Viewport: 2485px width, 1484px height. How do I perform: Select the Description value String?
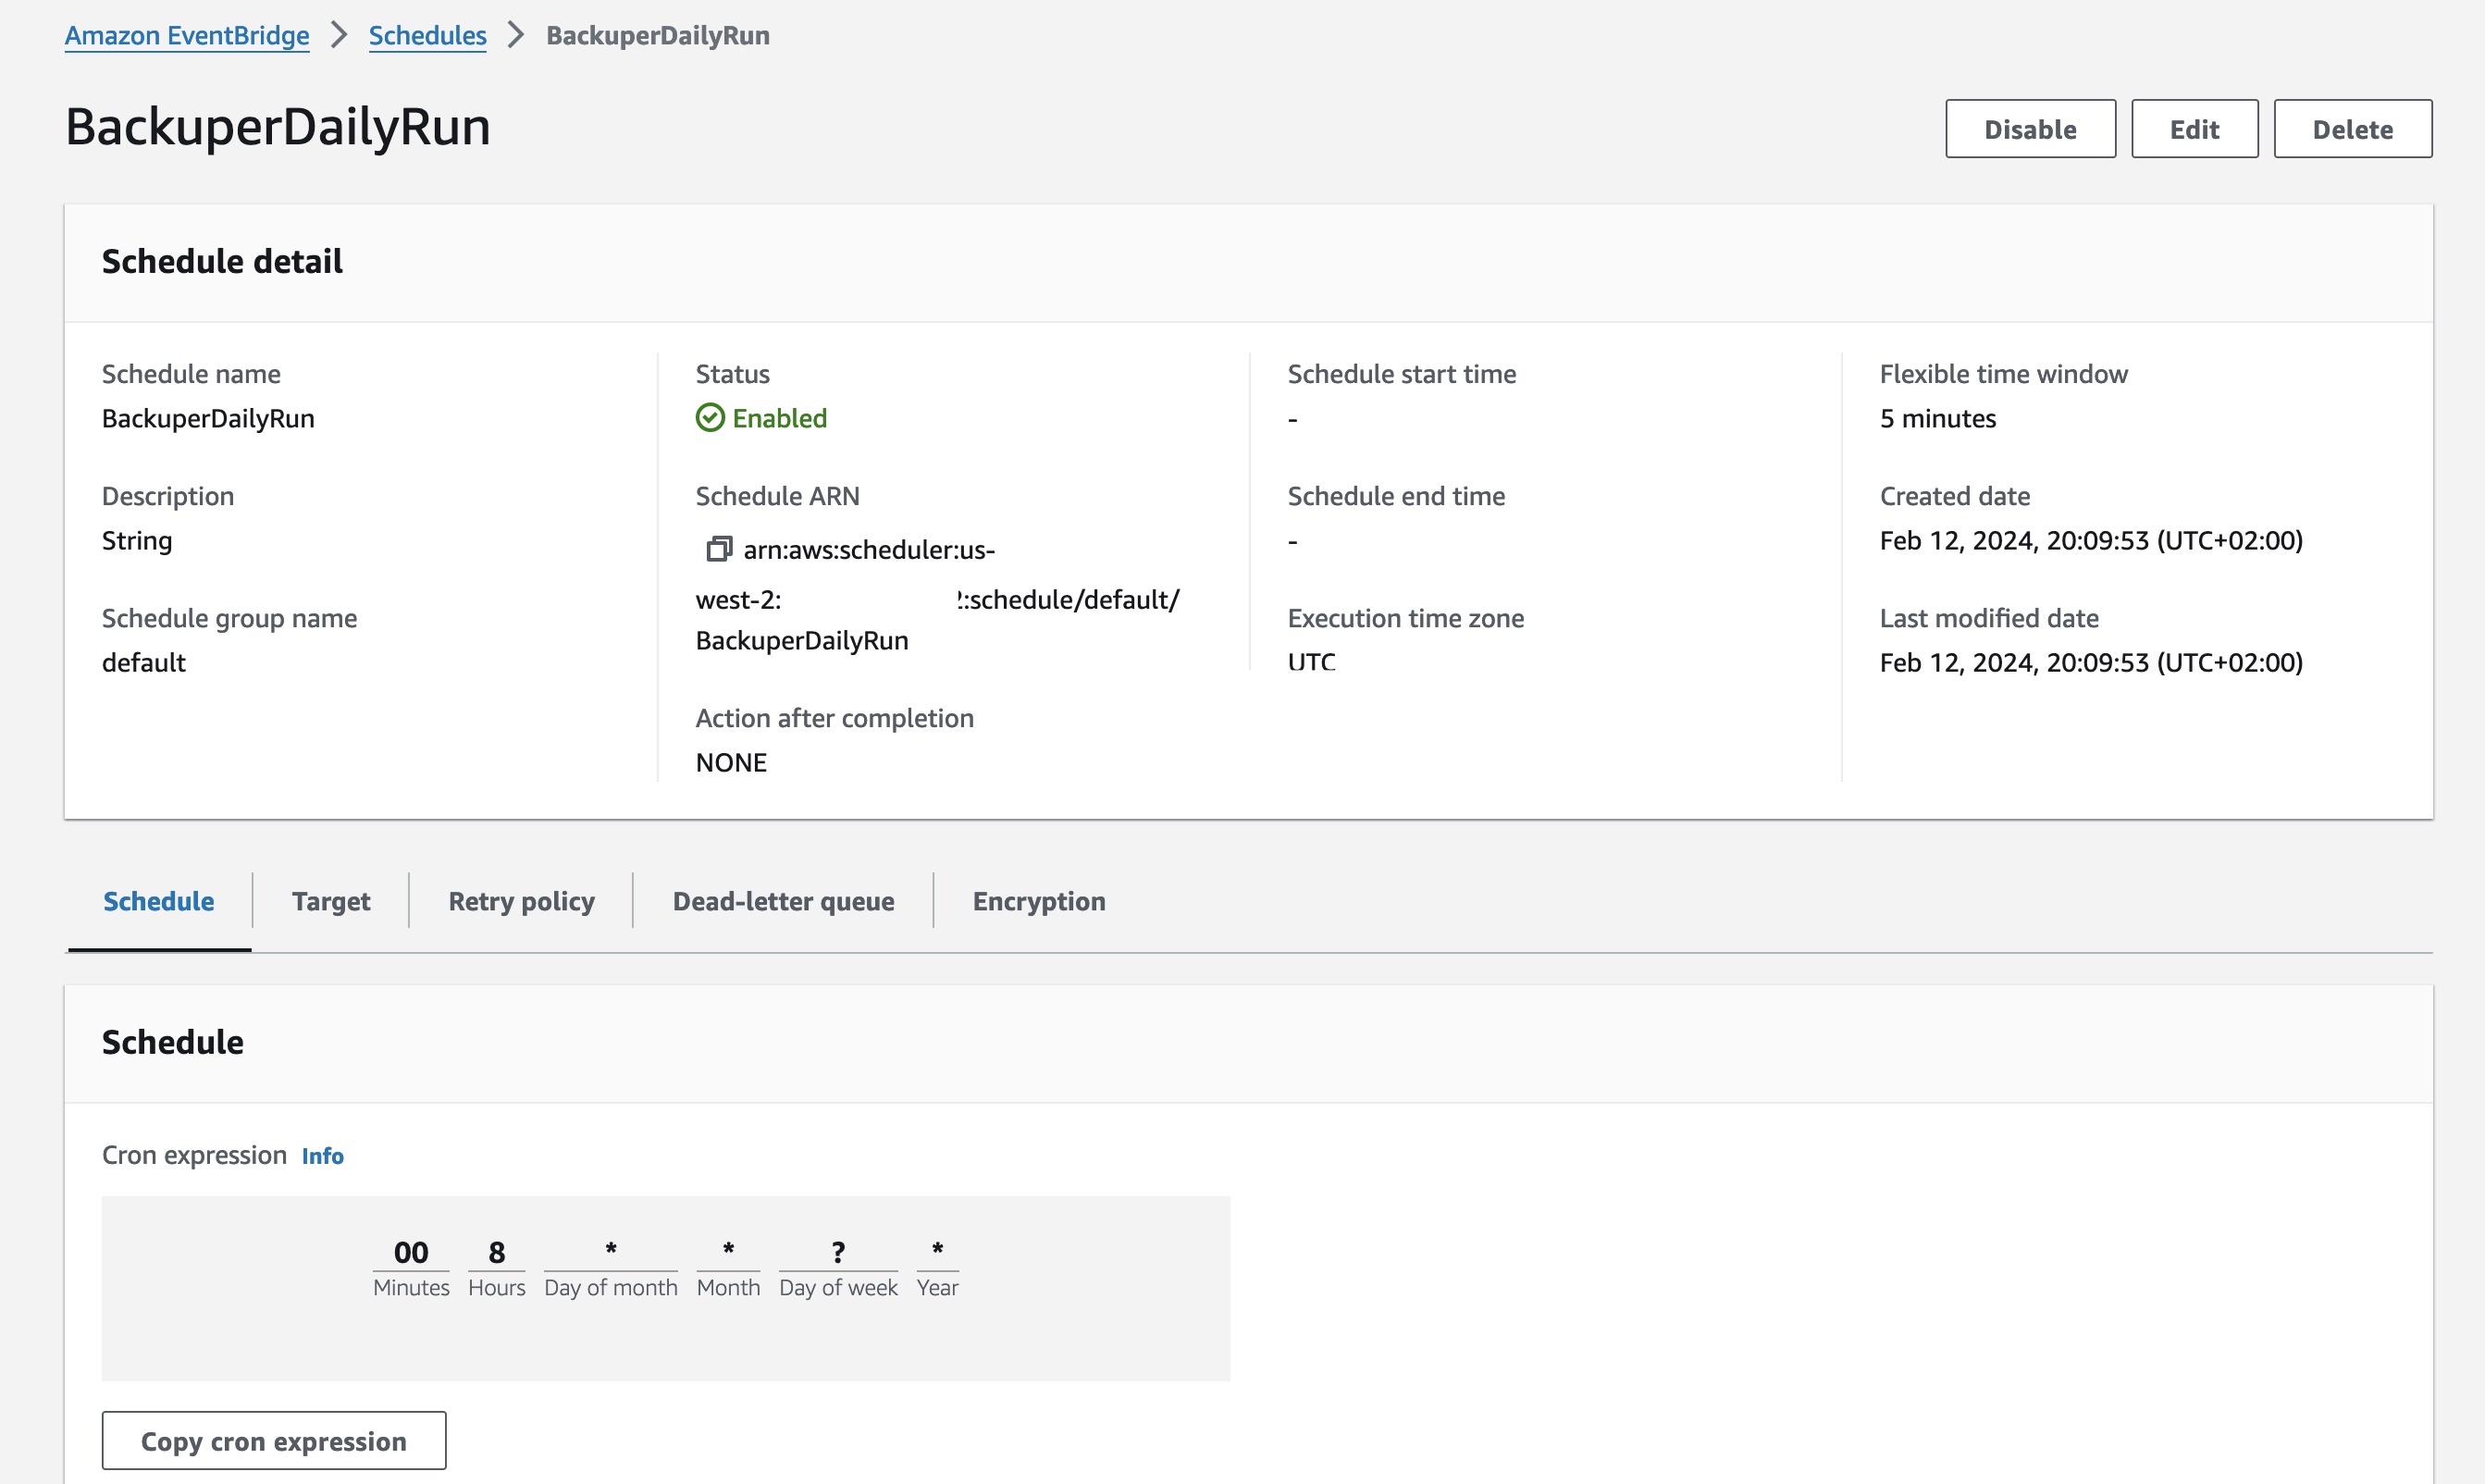click(137, 540)
